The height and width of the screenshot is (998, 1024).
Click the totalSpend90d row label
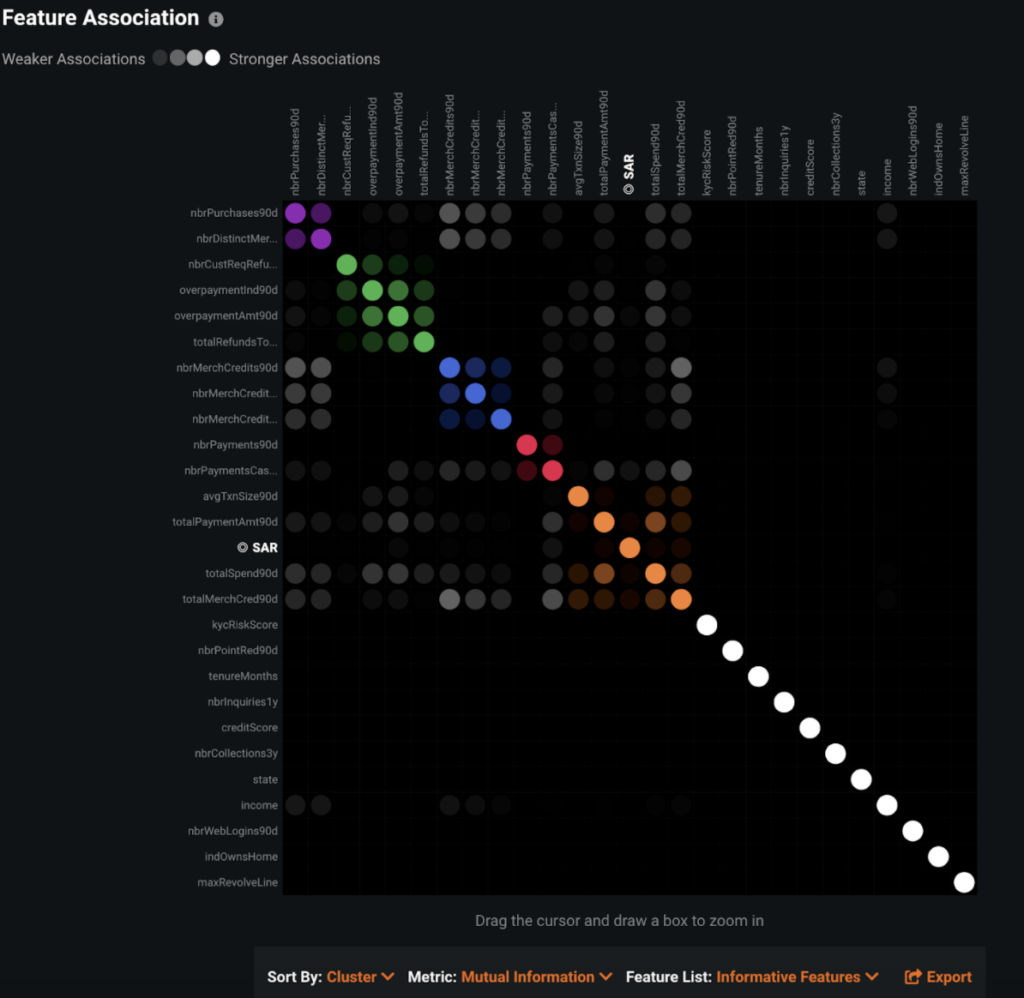tap(241, 573)
